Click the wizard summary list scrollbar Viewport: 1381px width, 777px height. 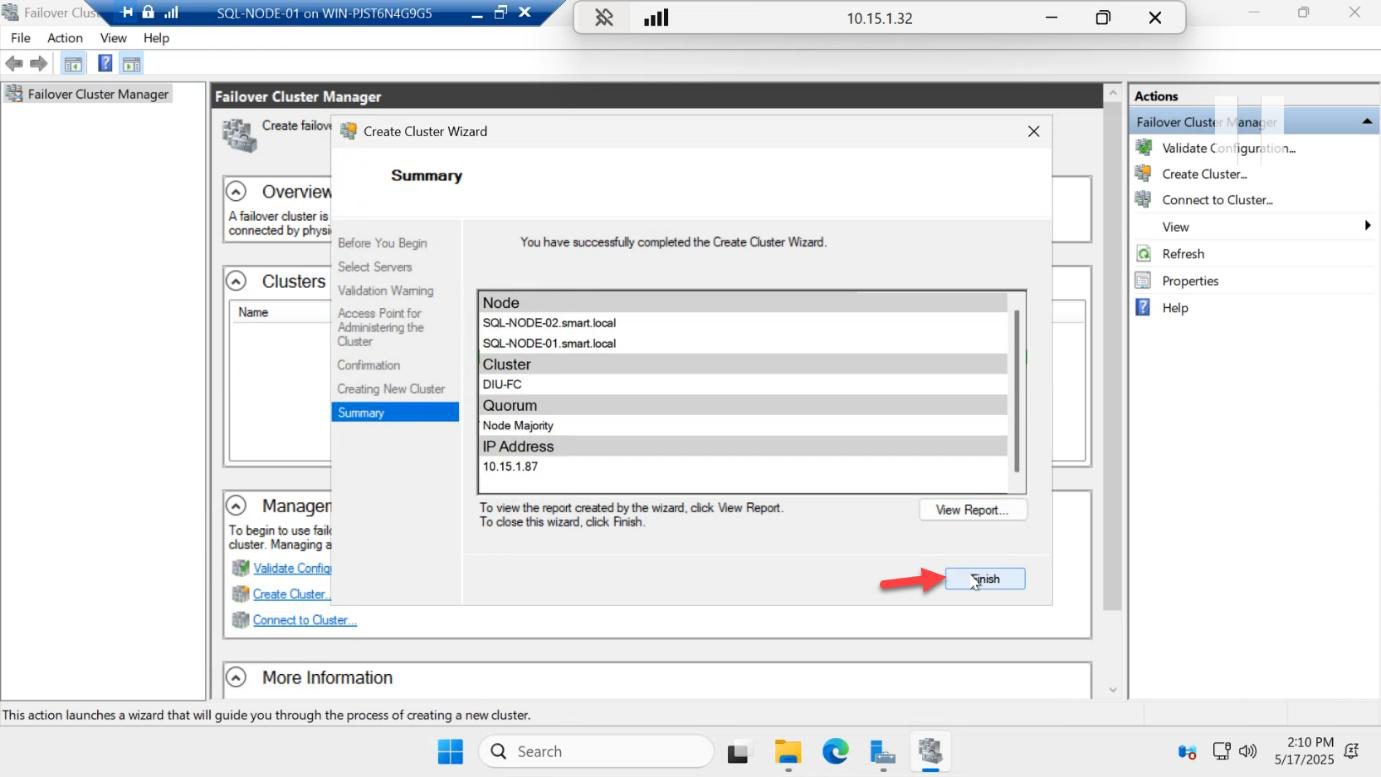(x=1017, y=390)
